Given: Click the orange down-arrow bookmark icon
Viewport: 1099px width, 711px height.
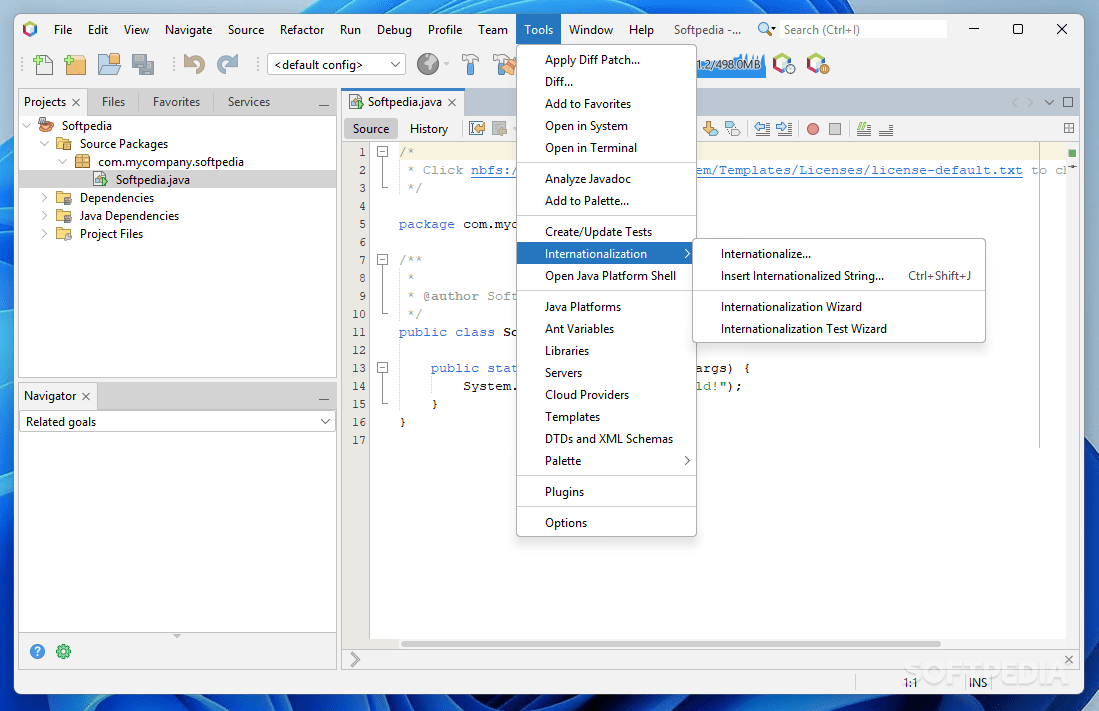Looking at the screenshot, I should (710, 128).
